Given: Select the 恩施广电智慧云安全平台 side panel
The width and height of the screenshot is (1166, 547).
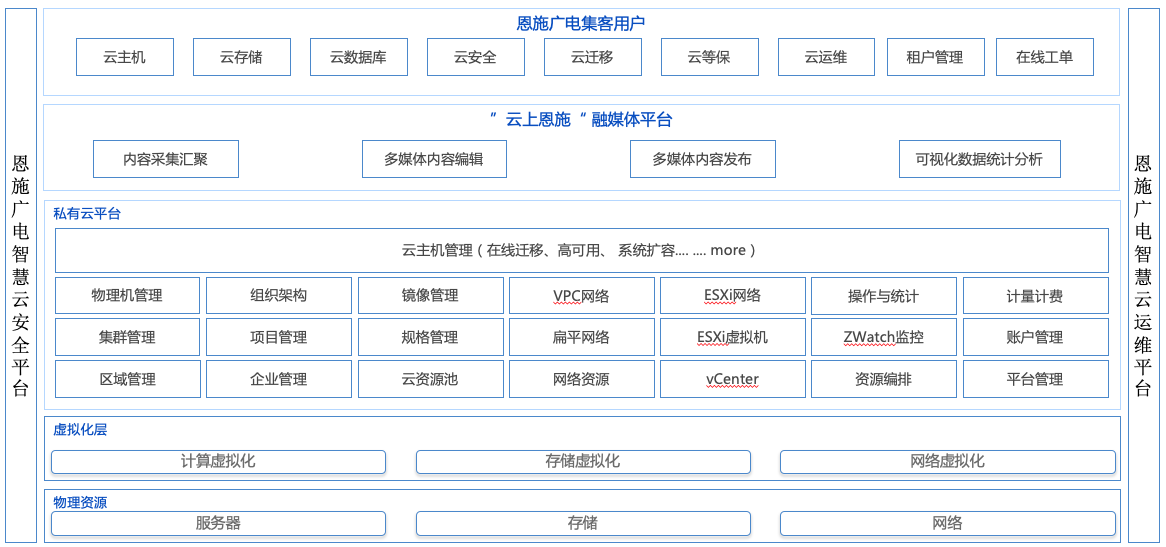Looking at the screenshot, I should pos(21,275).
